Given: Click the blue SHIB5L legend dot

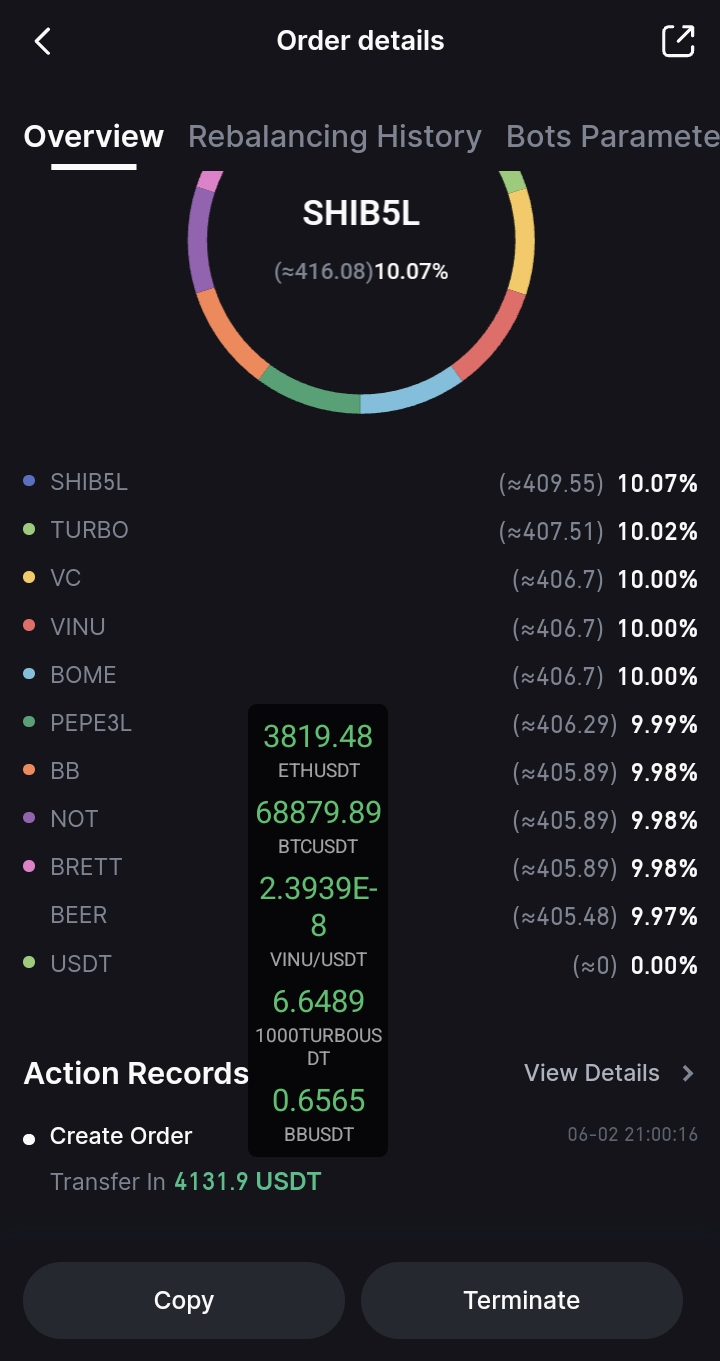Looking at the screenshot, I should pos(30,482).
